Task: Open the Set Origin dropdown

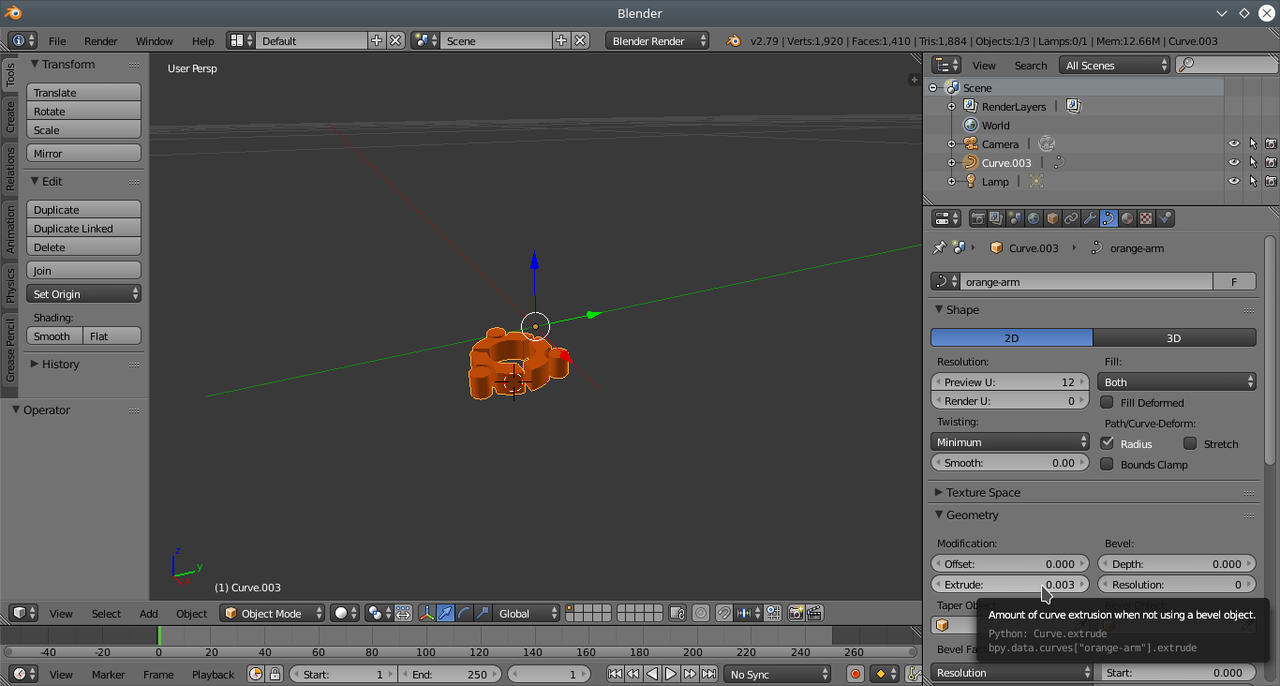Action: [84, 294]
